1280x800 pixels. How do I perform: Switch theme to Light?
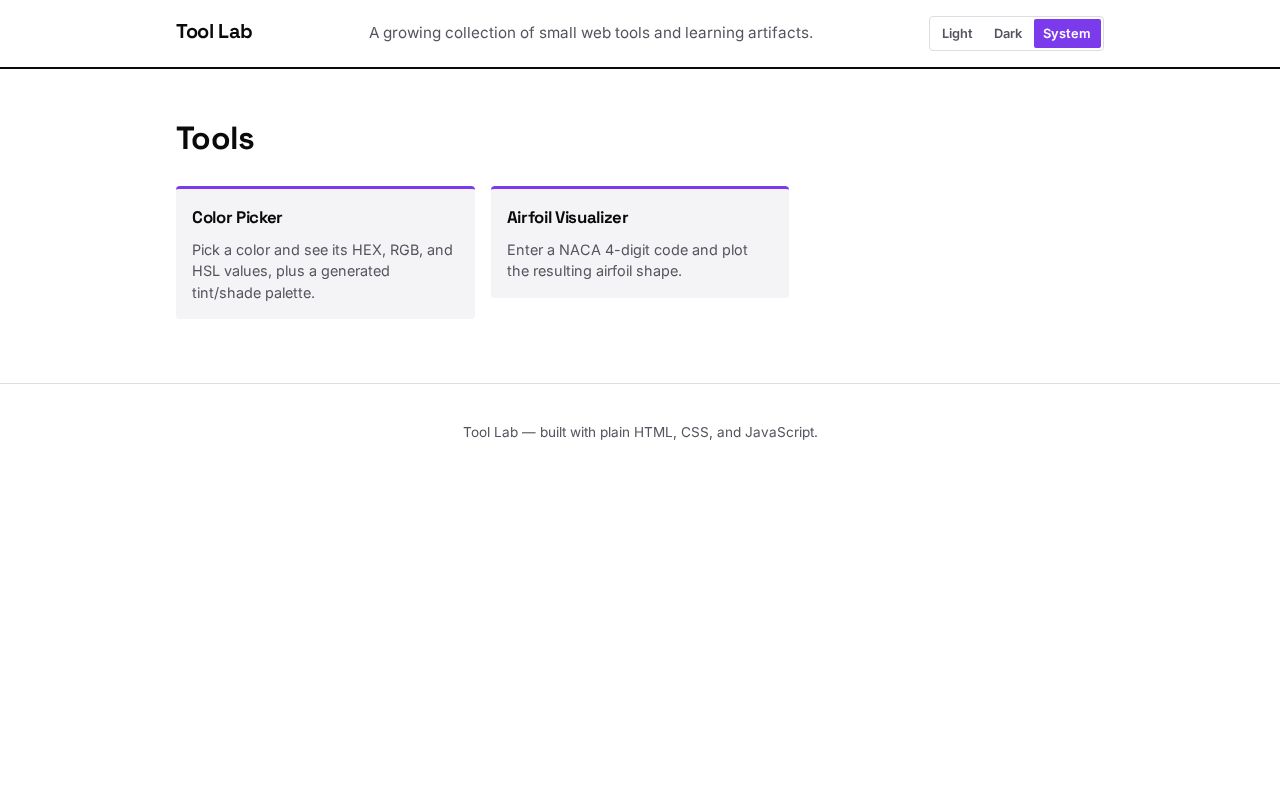[x=957, y=33]
